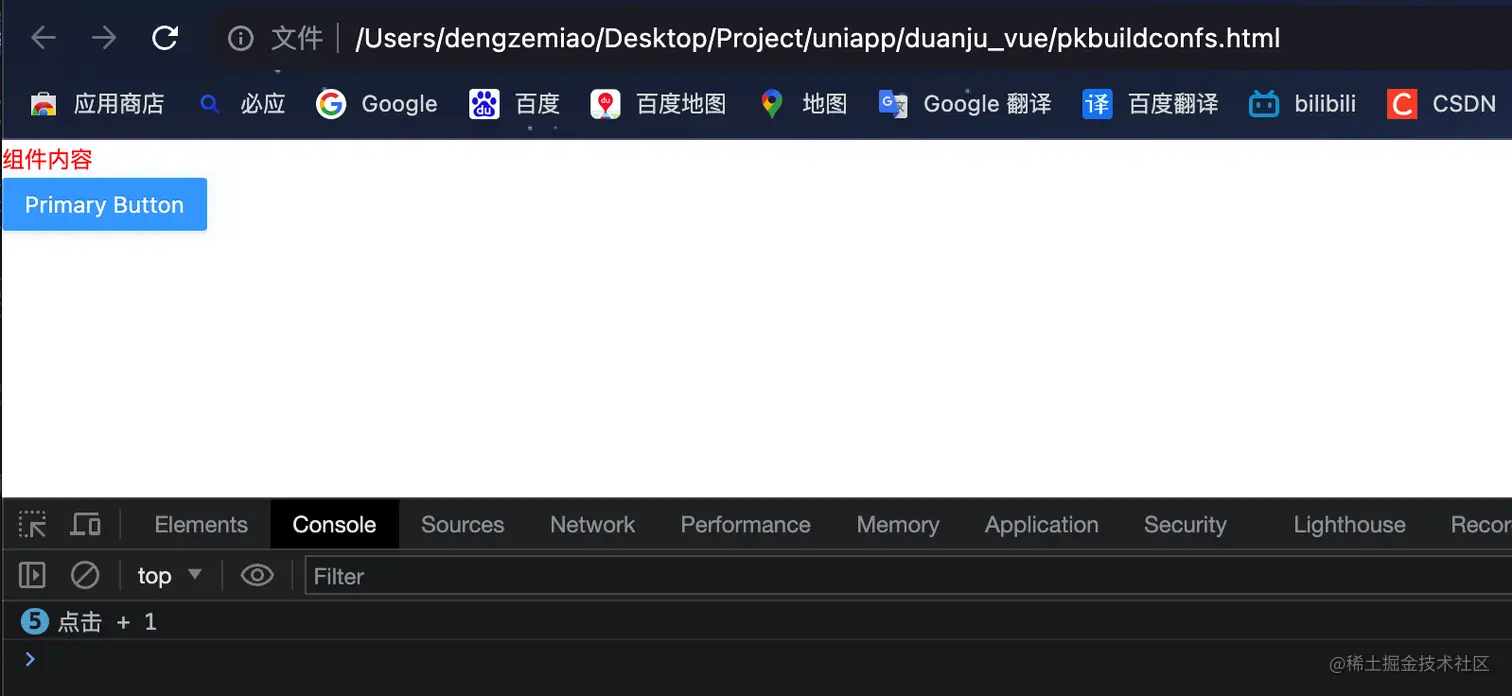Click the file path URL in address bar

coord(818,39)
